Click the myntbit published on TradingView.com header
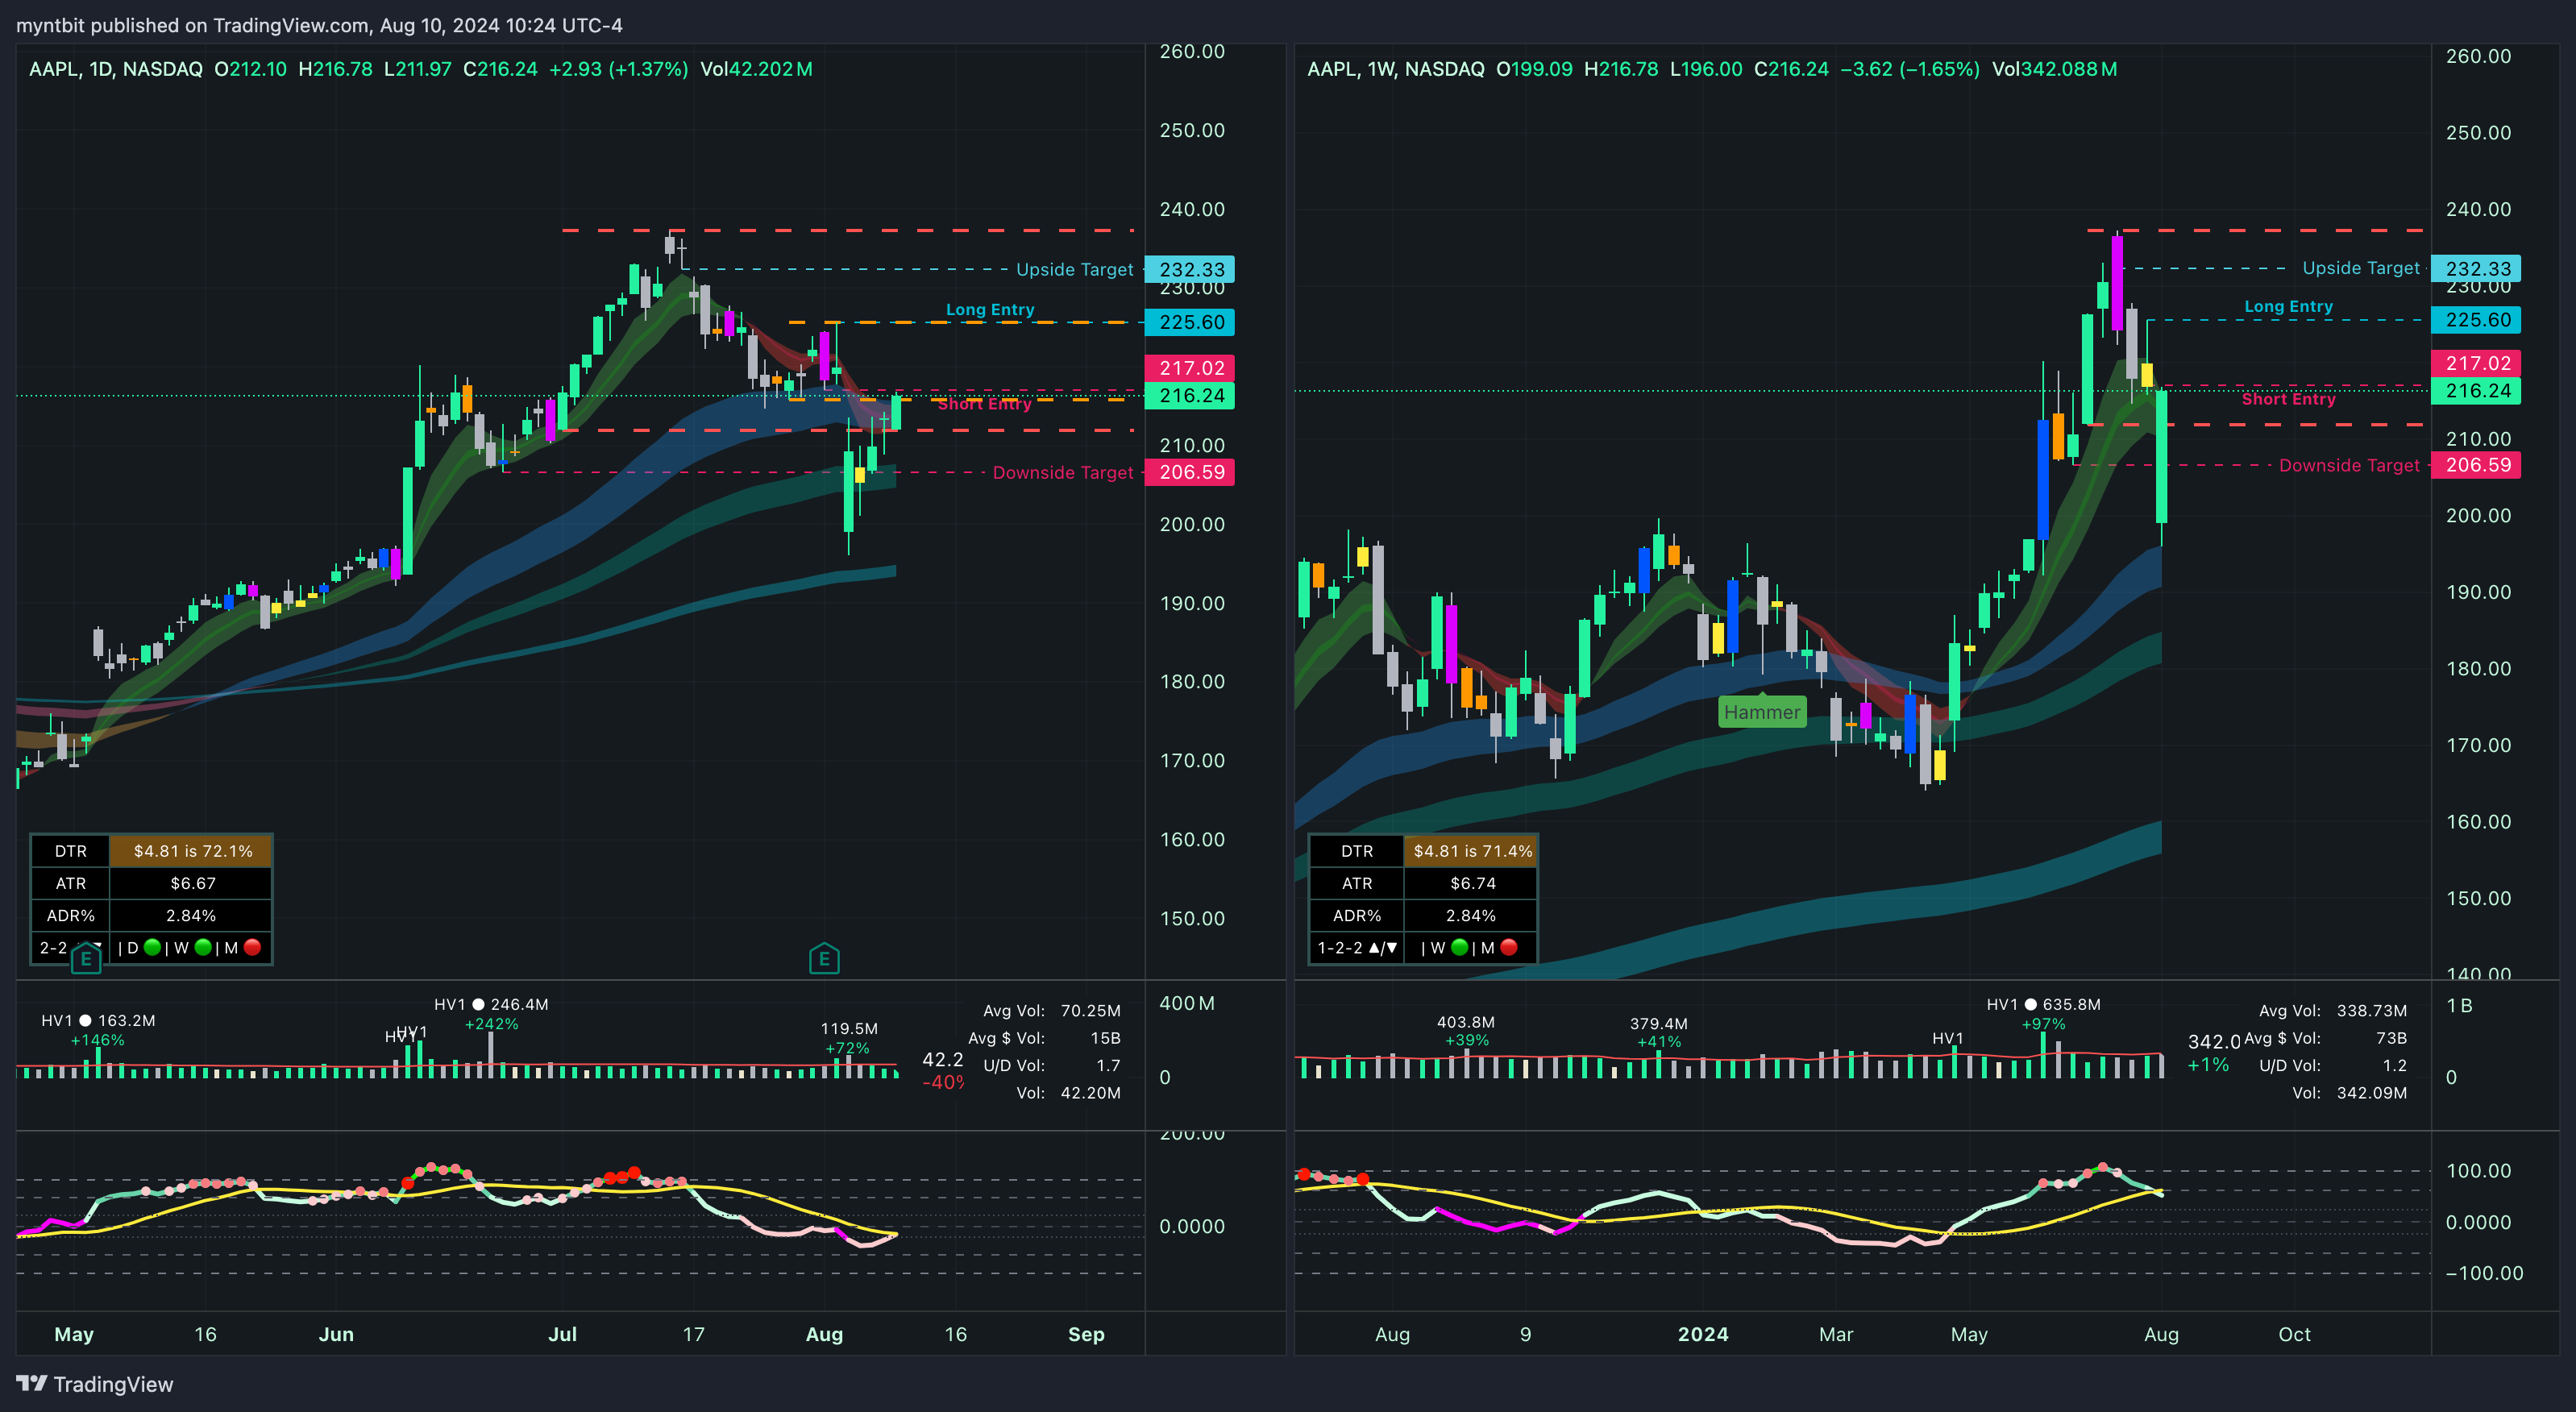Viewport: 2576px width, 1412px height. [319, 25]
